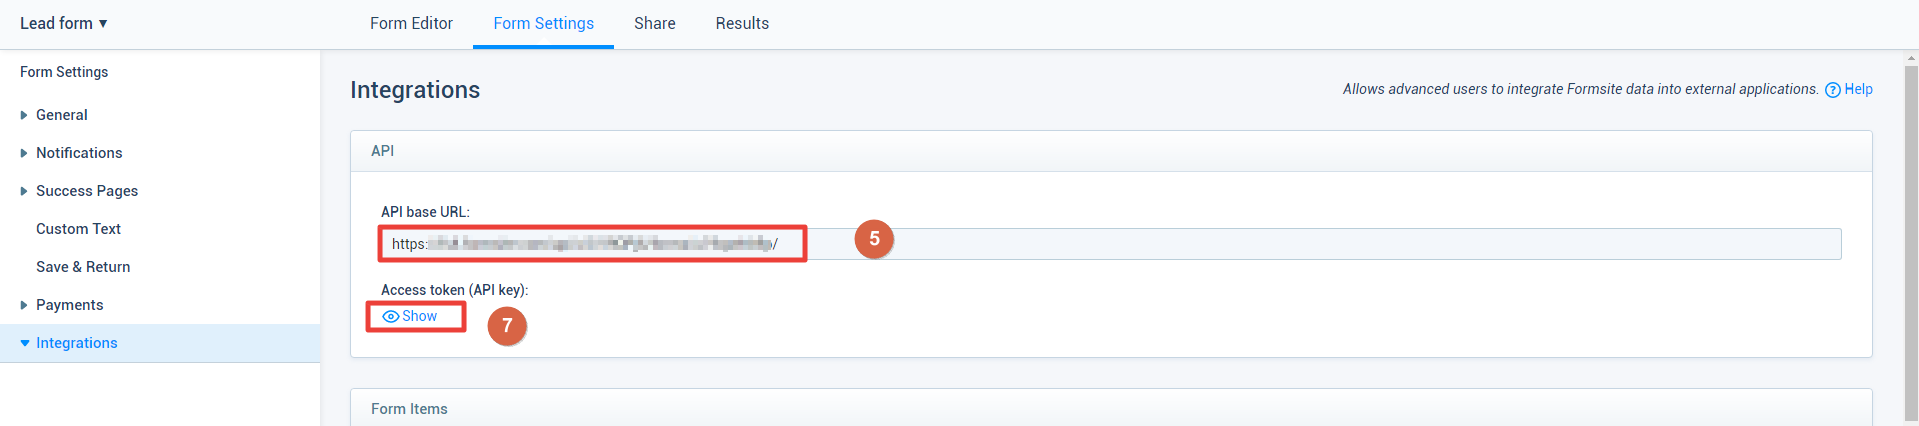This screenshot has width=1919, height=426.
Task: Click the eye icon beside Show
Action: 391,317
